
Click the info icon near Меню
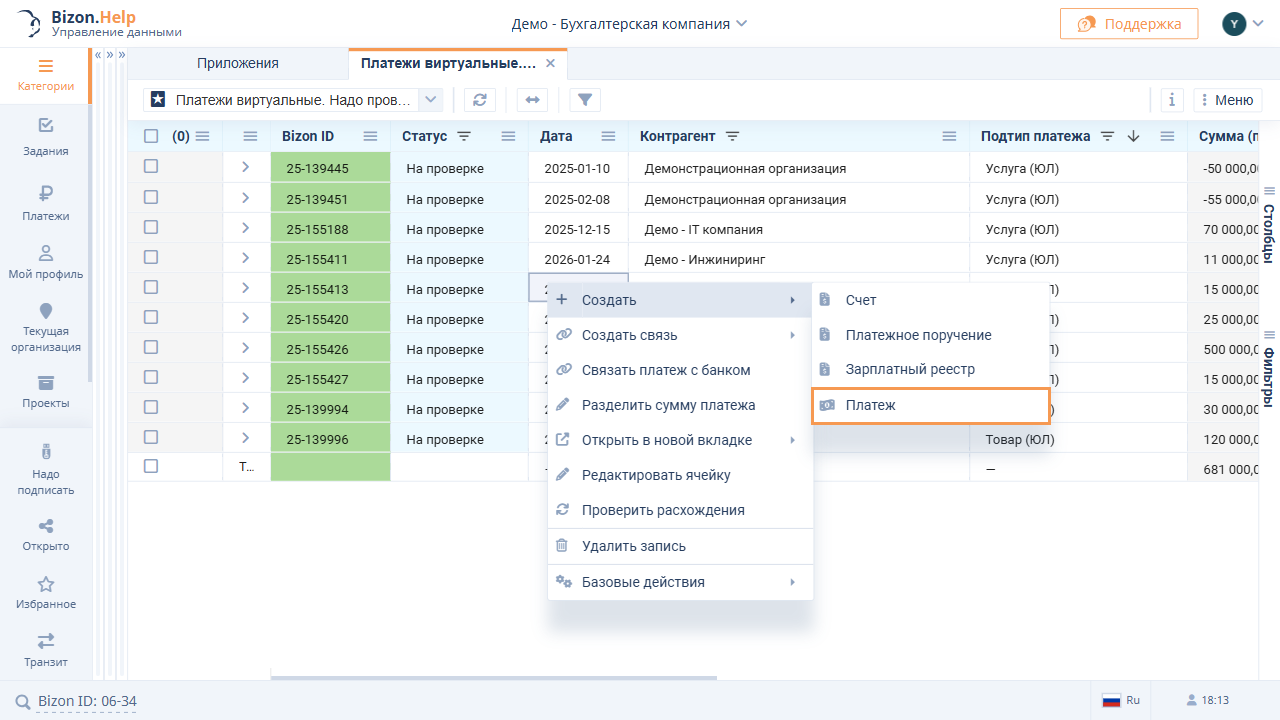(1172, 100)
